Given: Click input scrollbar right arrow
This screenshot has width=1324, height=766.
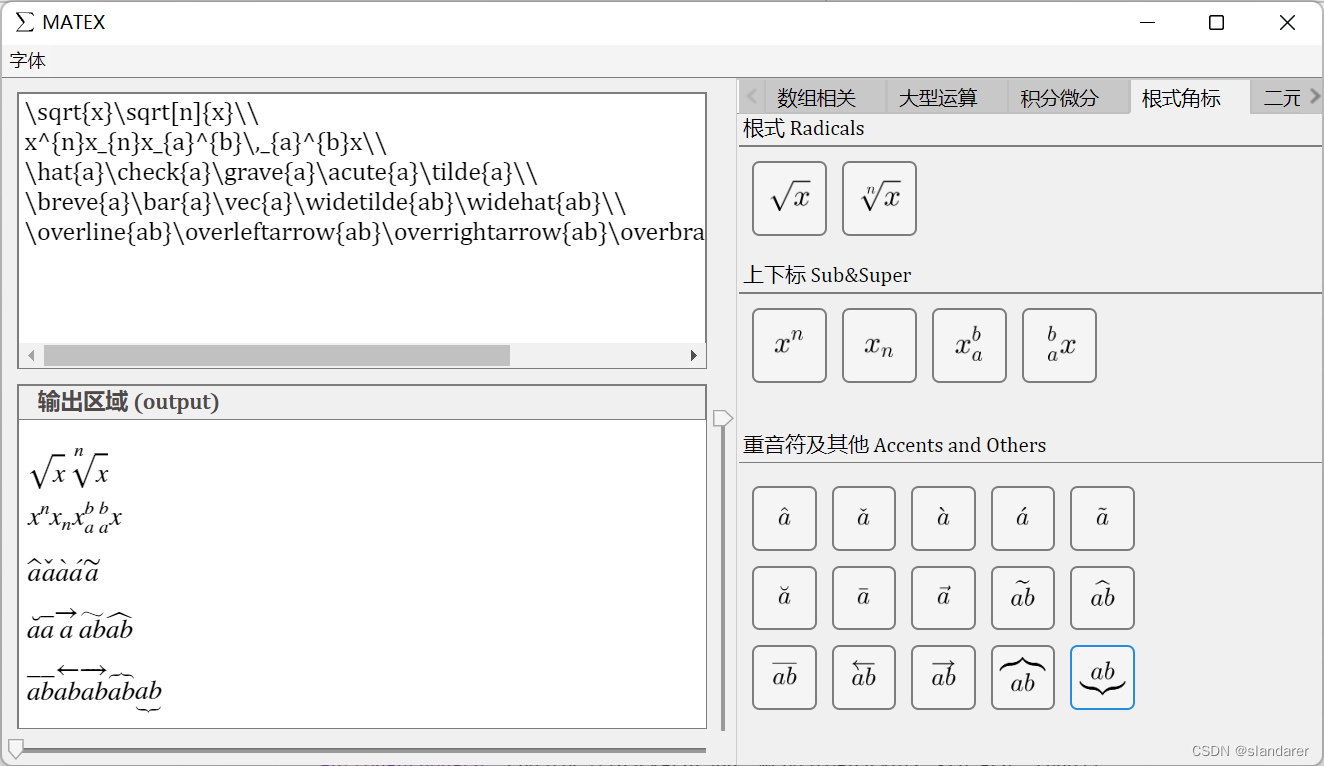Looking at the screenshot, I should pos(694,356).
